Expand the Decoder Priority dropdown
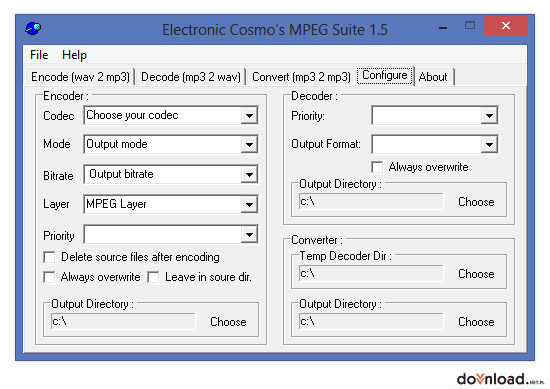 [489, 115]
